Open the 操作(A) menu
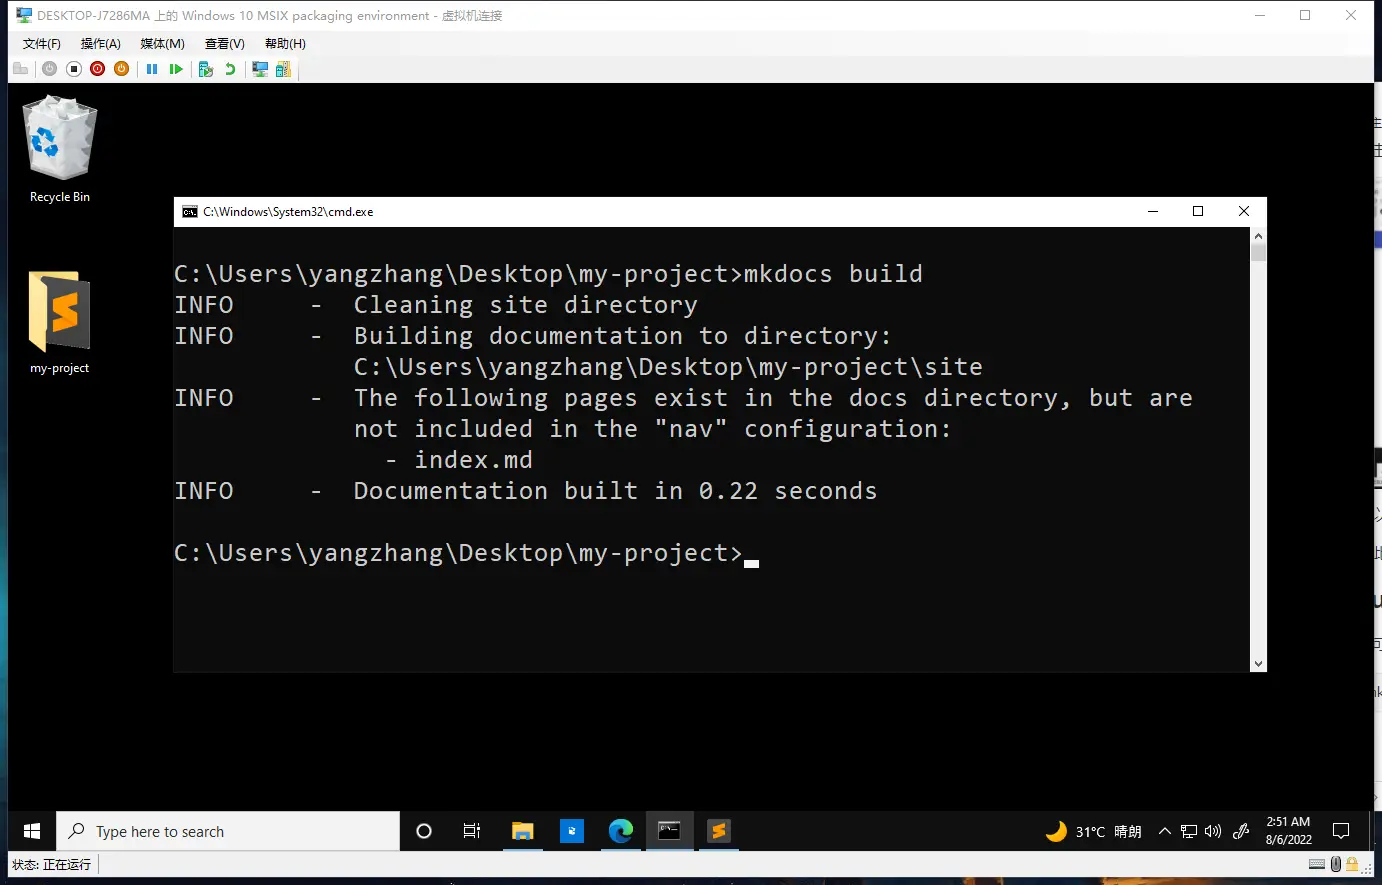 (x=100, y=44)
